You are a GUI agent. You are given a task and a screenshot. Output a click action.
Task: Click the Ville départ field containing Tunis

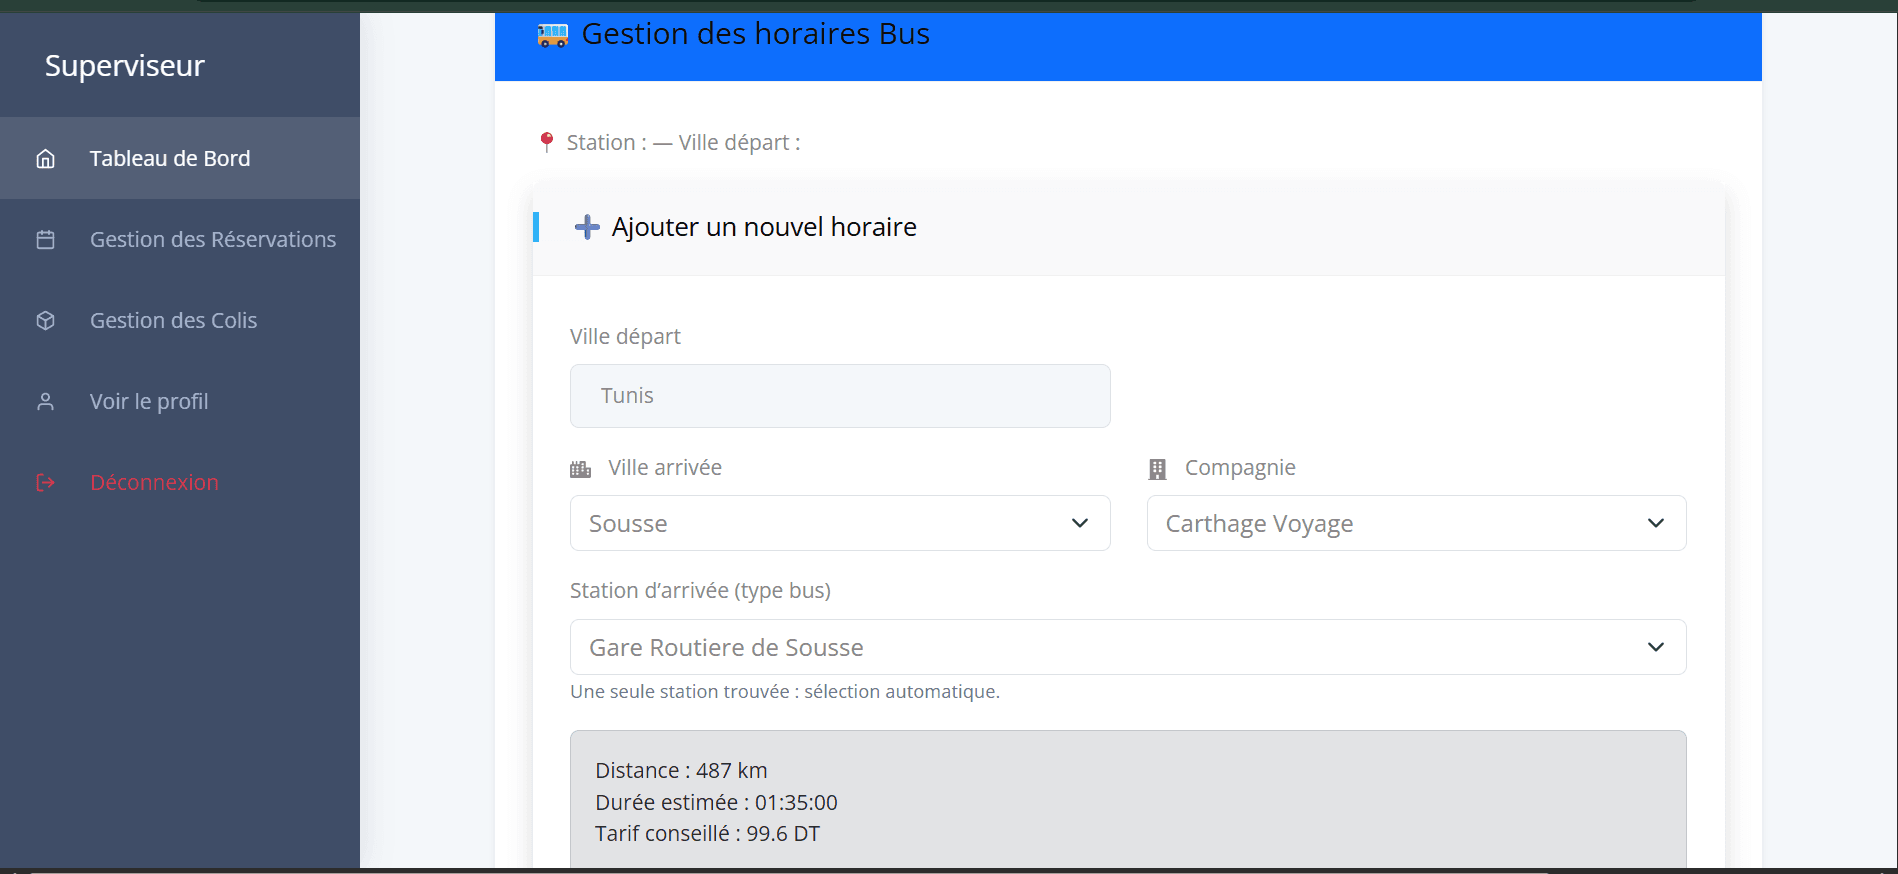(840, 396)
